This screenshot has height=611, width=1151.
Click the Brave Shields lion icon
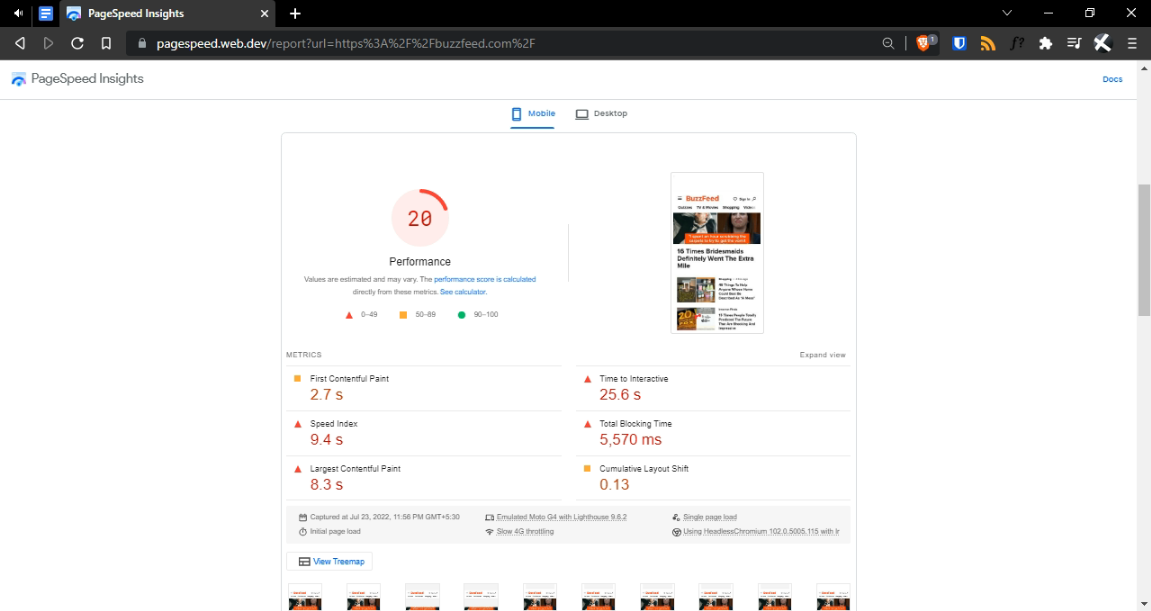[x=923, y=43]
